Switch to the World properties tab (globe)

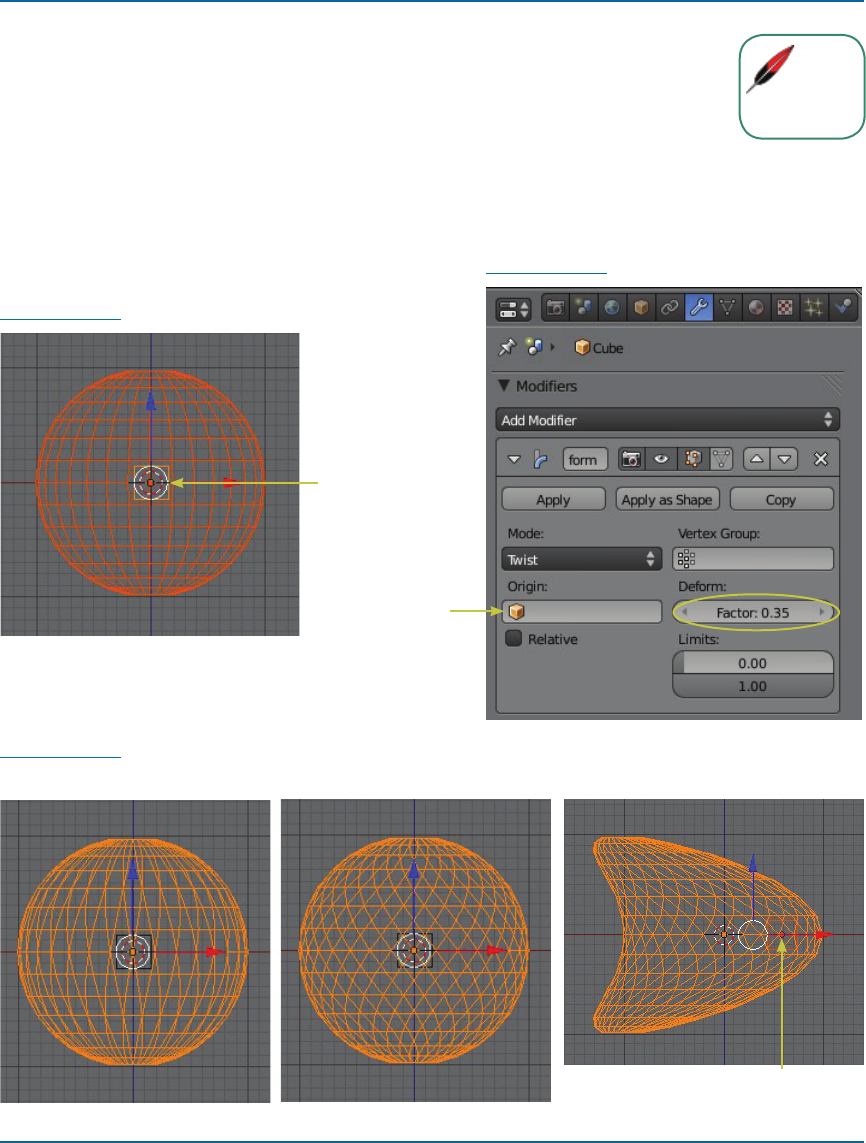612,308
